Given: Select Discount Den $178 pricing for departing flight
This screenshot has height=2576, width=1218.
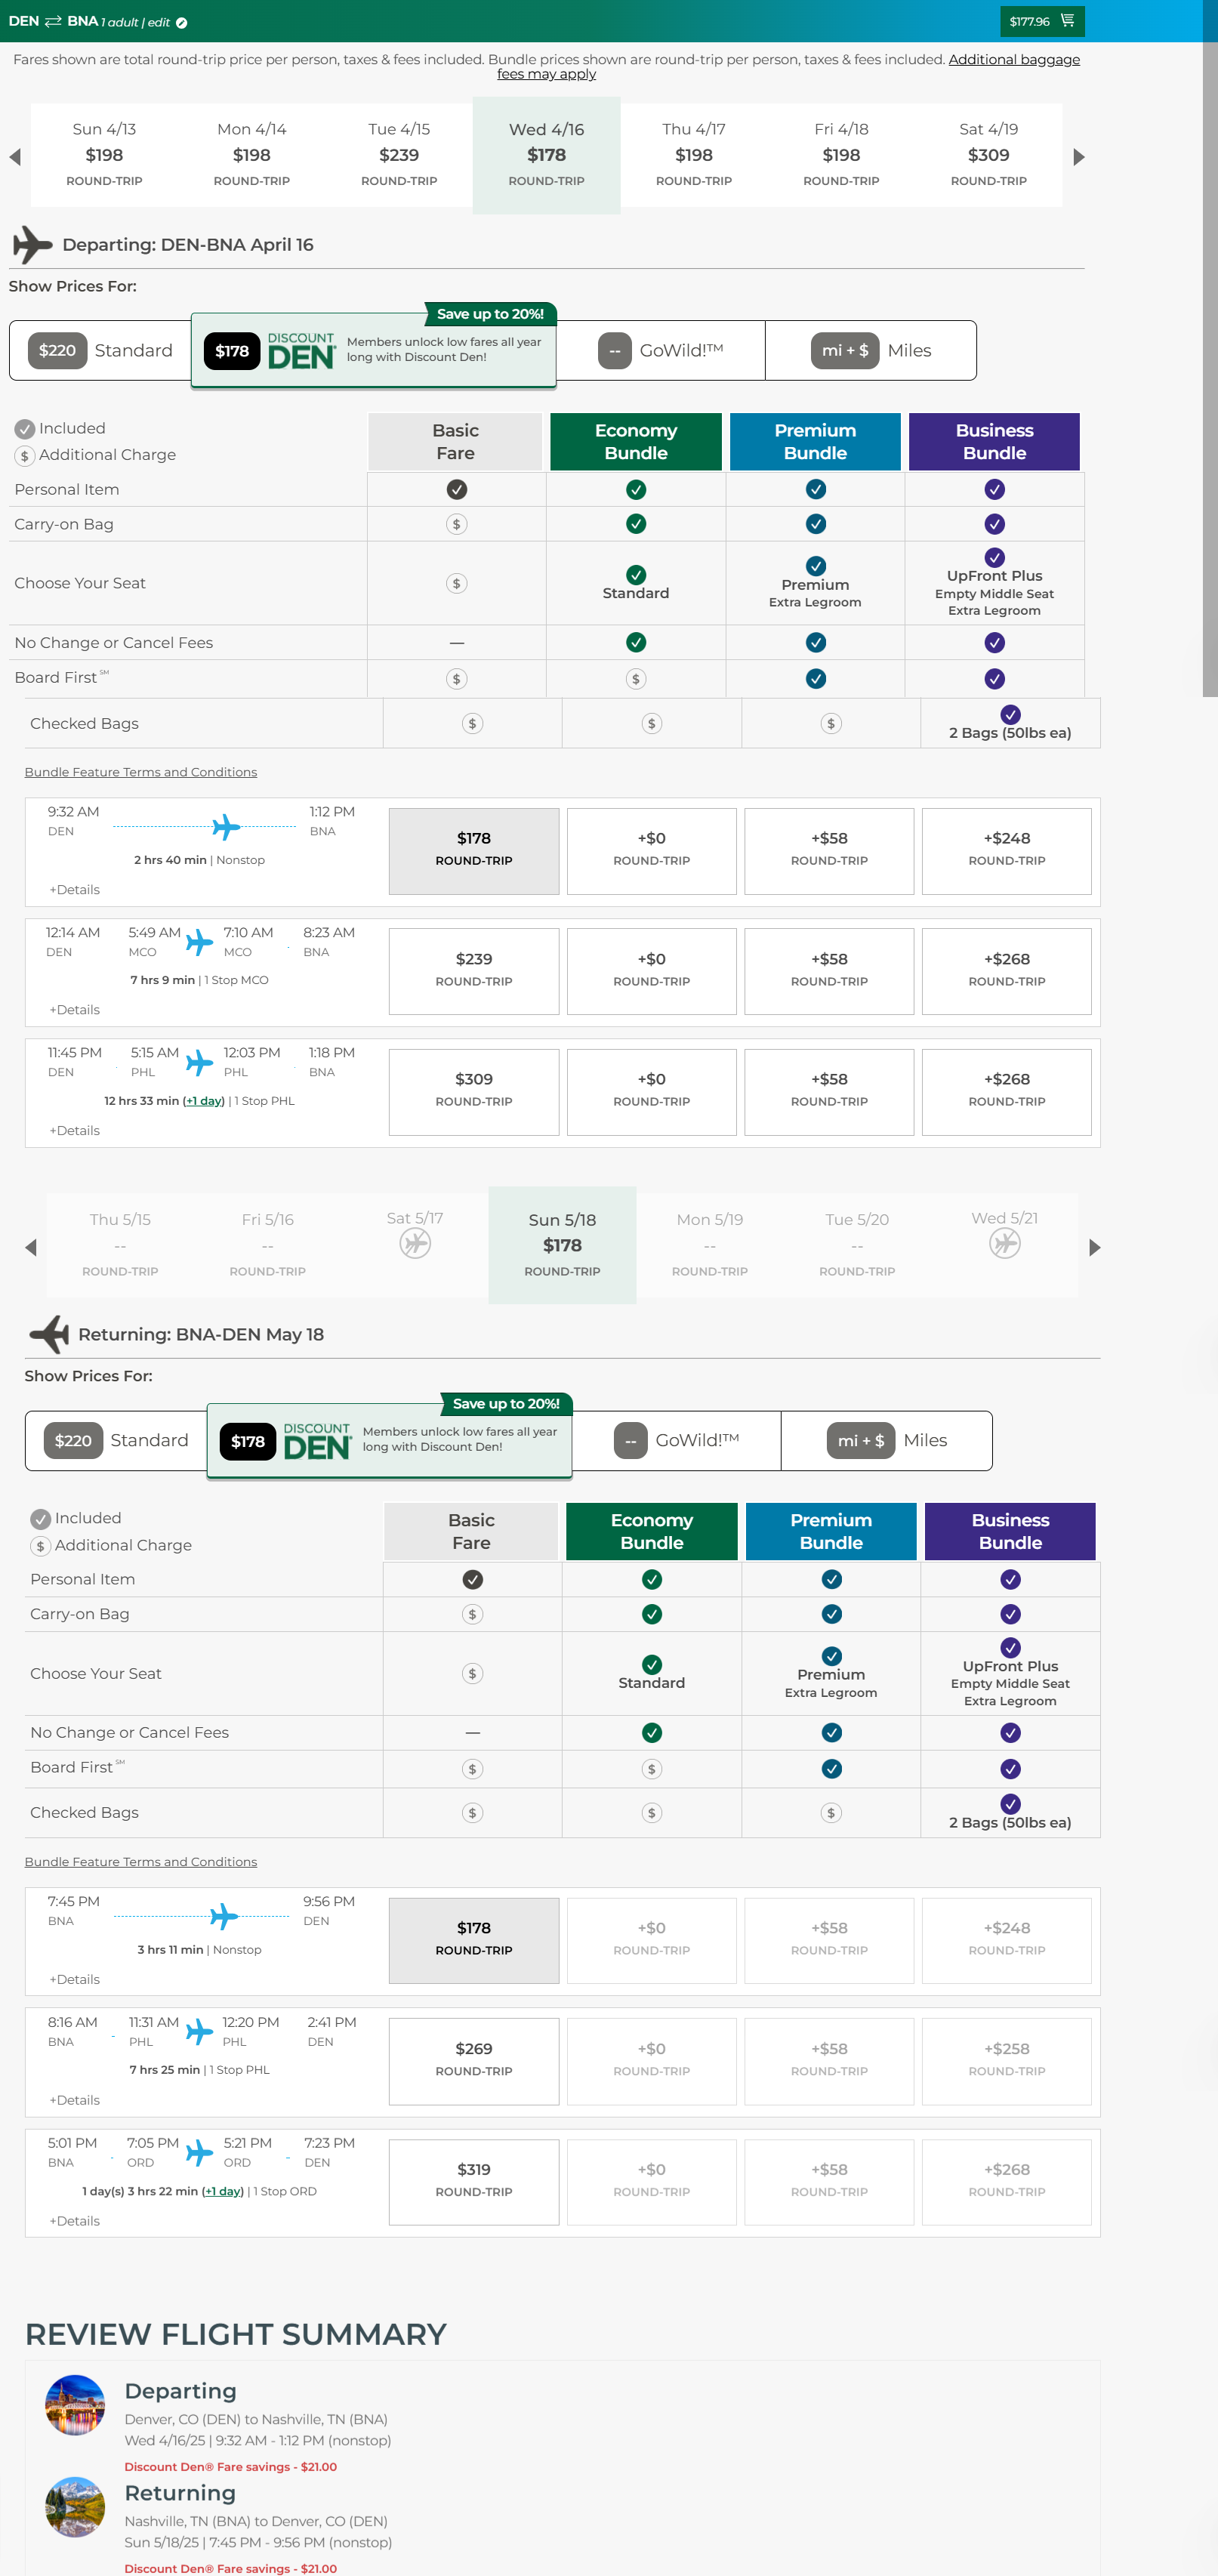Looking at the screenshot, I should pyautogui.click(x=374, y=350).
